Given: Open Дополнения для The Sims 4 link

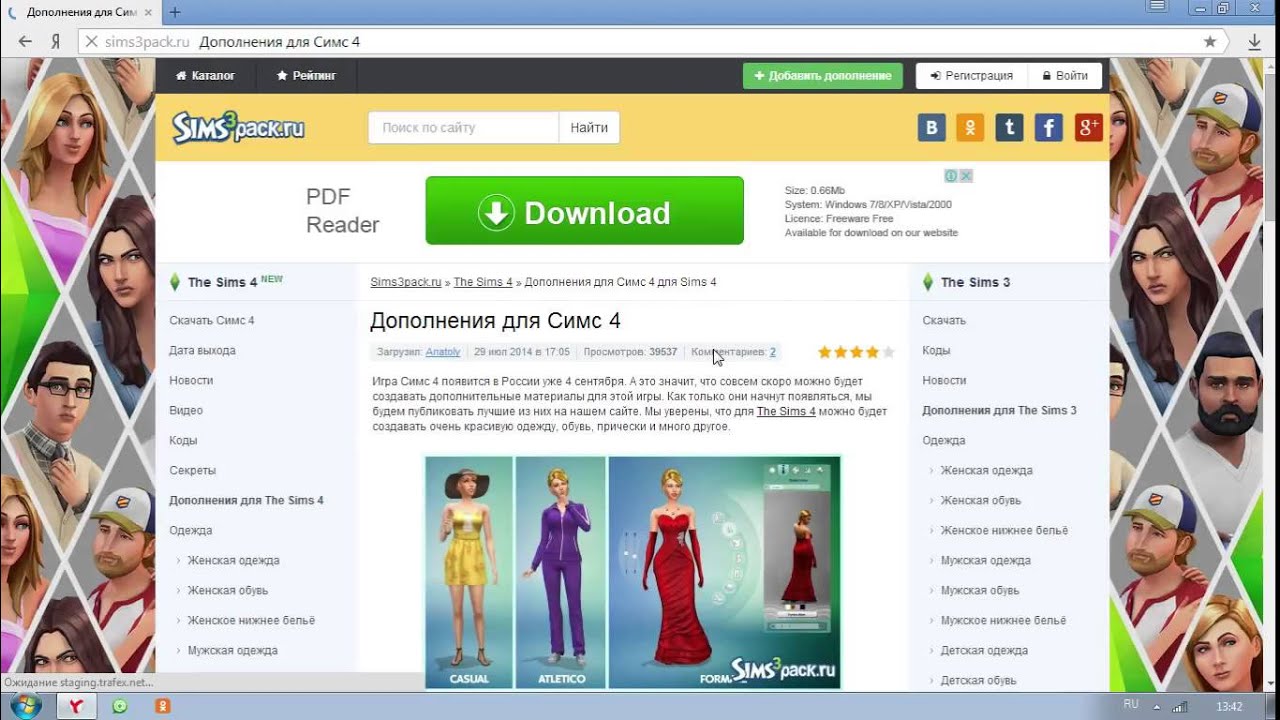Looking at the screenshot, I should point(246,500).
